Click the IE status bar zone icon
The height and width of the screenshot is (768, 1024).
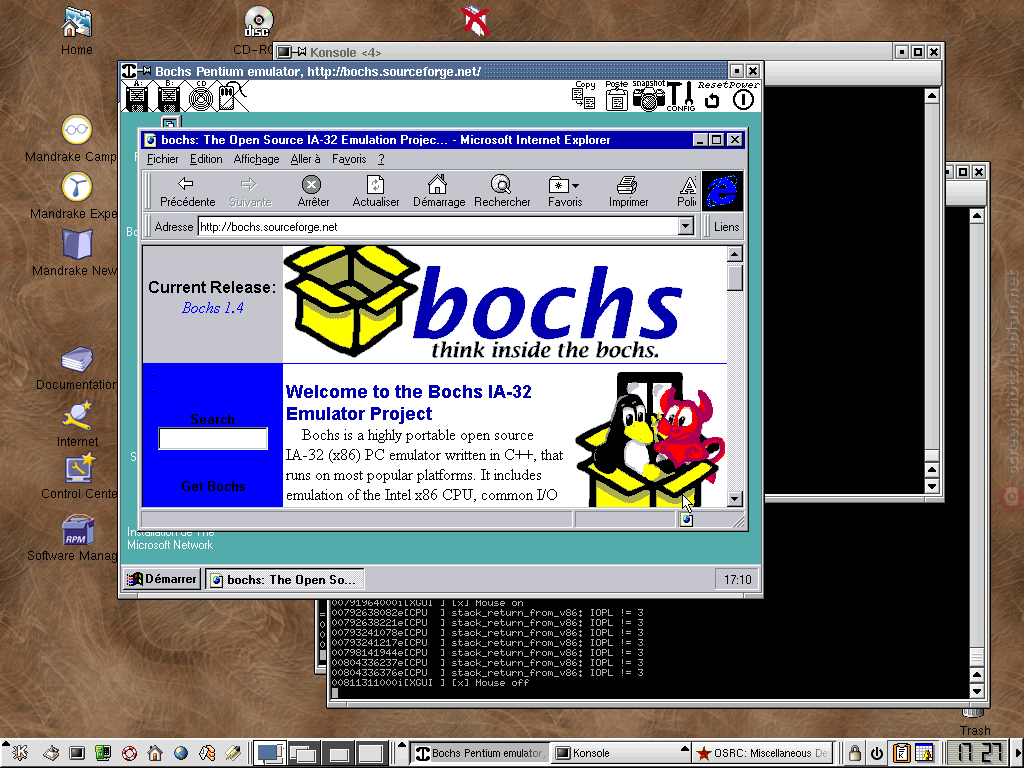pyautogui.click(x=686, y=520)
